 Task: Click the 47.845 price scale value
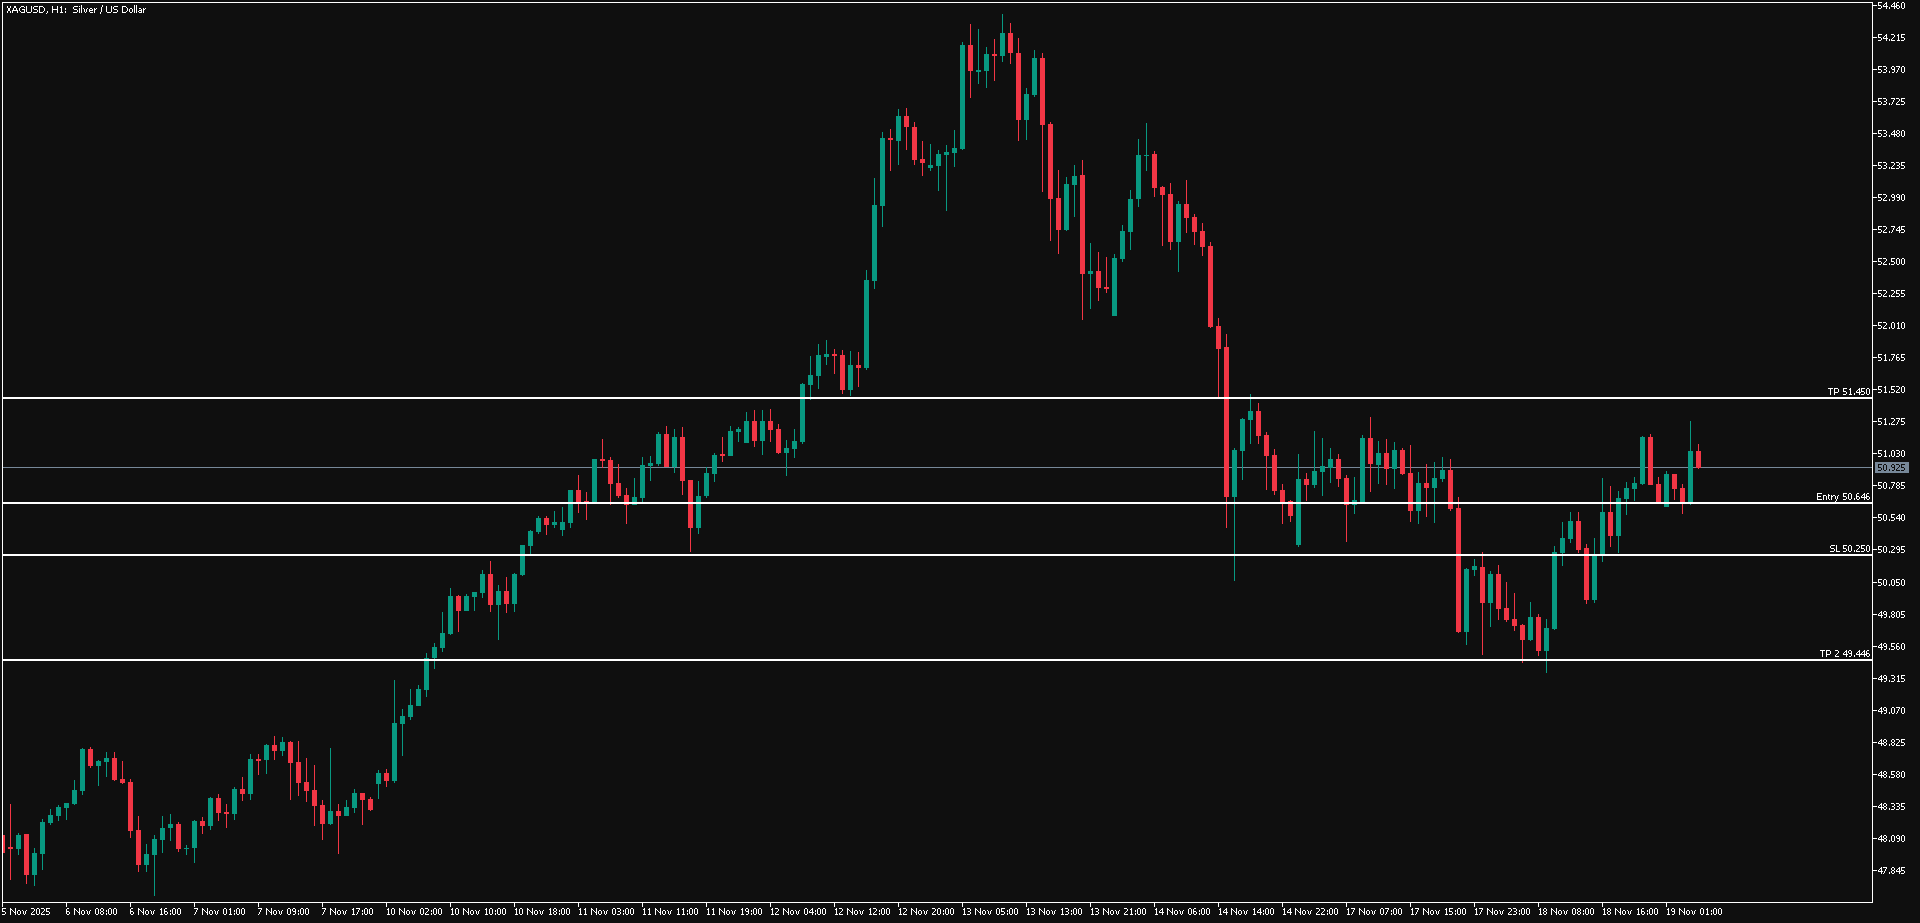pyautogui.click(x=1891, y=870)
